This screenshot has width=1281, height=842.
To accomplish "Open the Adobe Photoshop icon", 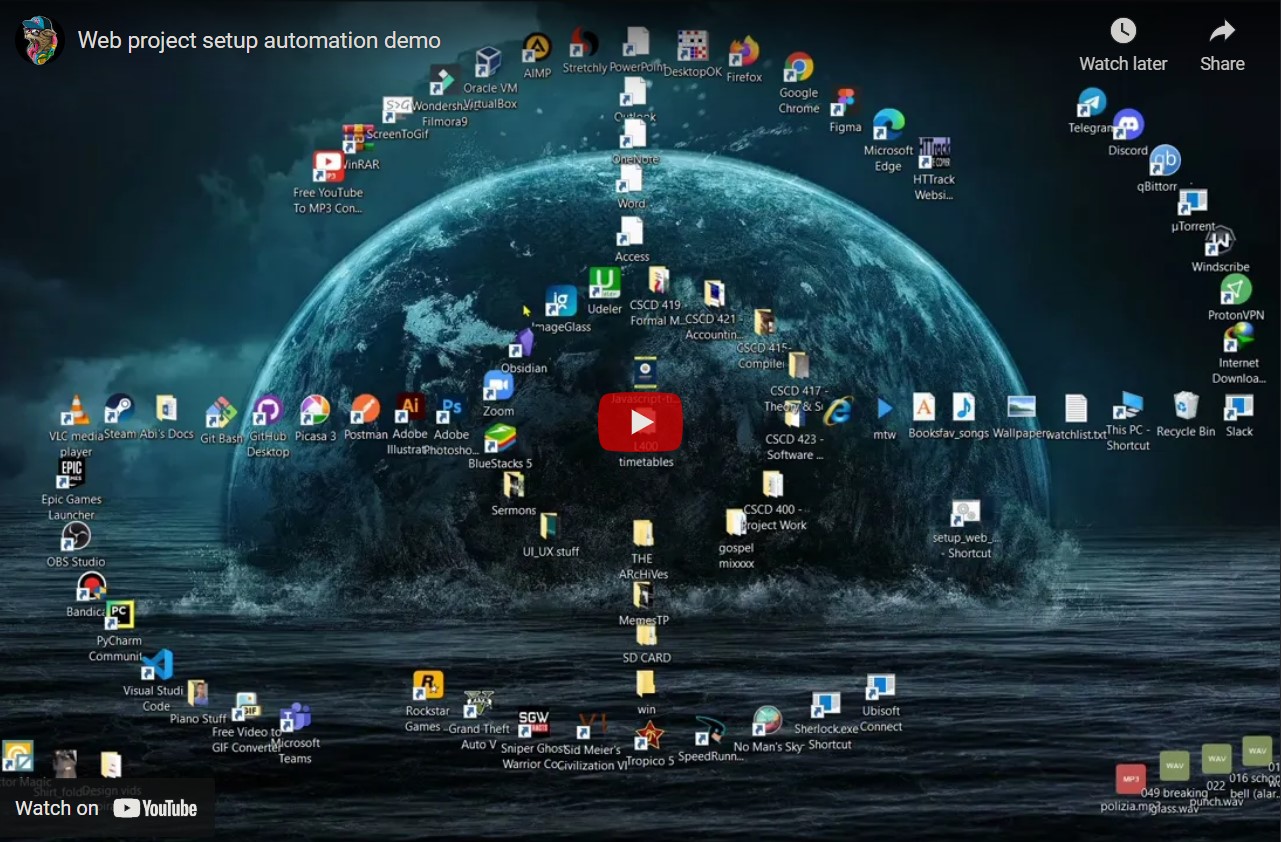I will [x=451, y=409].
